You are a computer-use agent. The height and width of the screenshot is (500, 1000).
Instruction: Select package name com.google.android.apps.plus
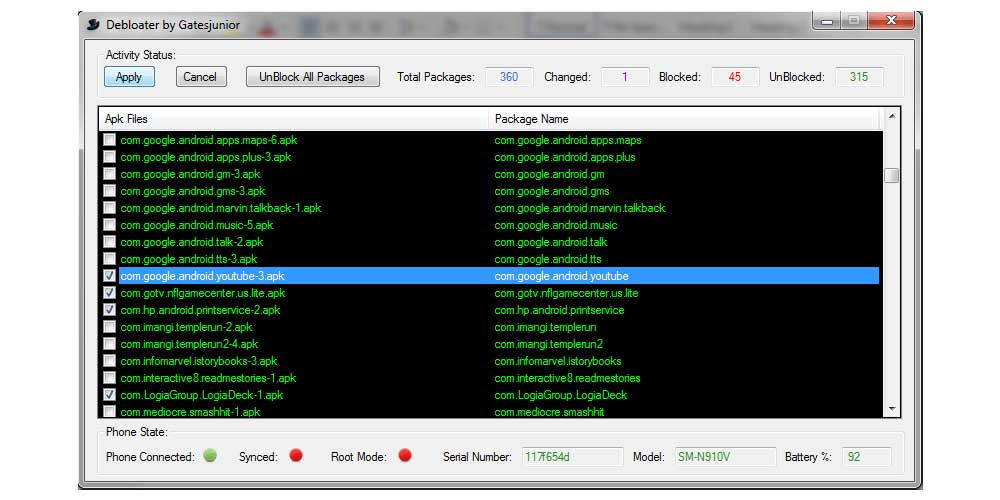pyautogui.click(x=564, y=157)
